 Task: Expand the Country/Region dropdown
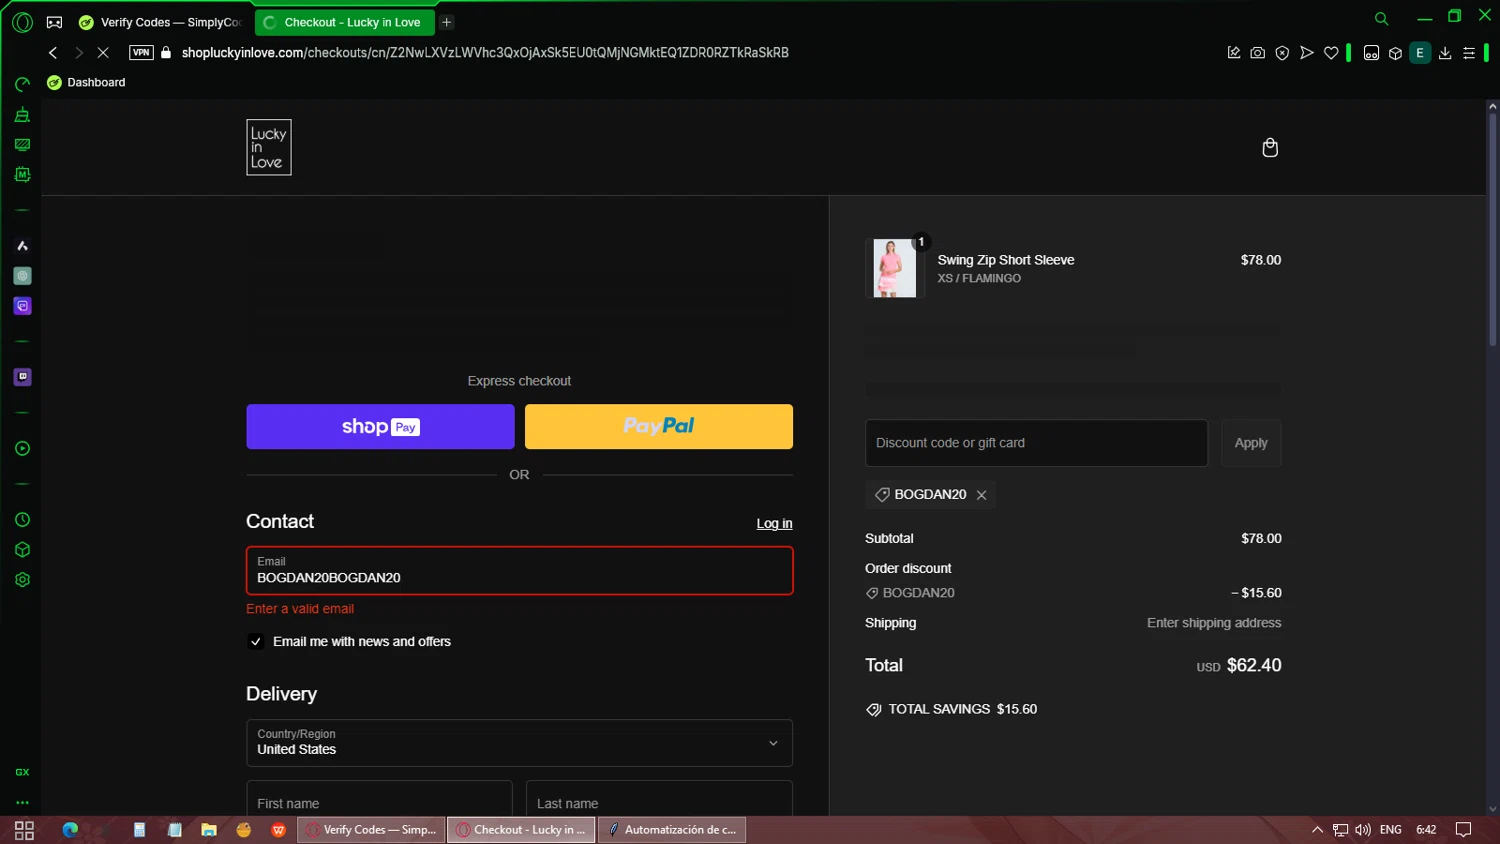click(519, 743)
